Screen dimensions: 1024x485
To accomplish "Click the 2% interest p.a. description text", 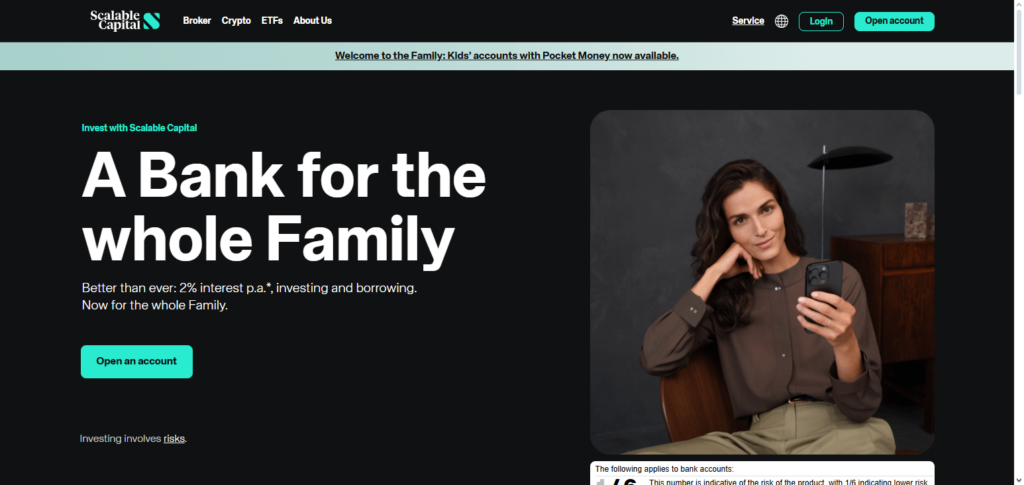I will tap(249, 296).
